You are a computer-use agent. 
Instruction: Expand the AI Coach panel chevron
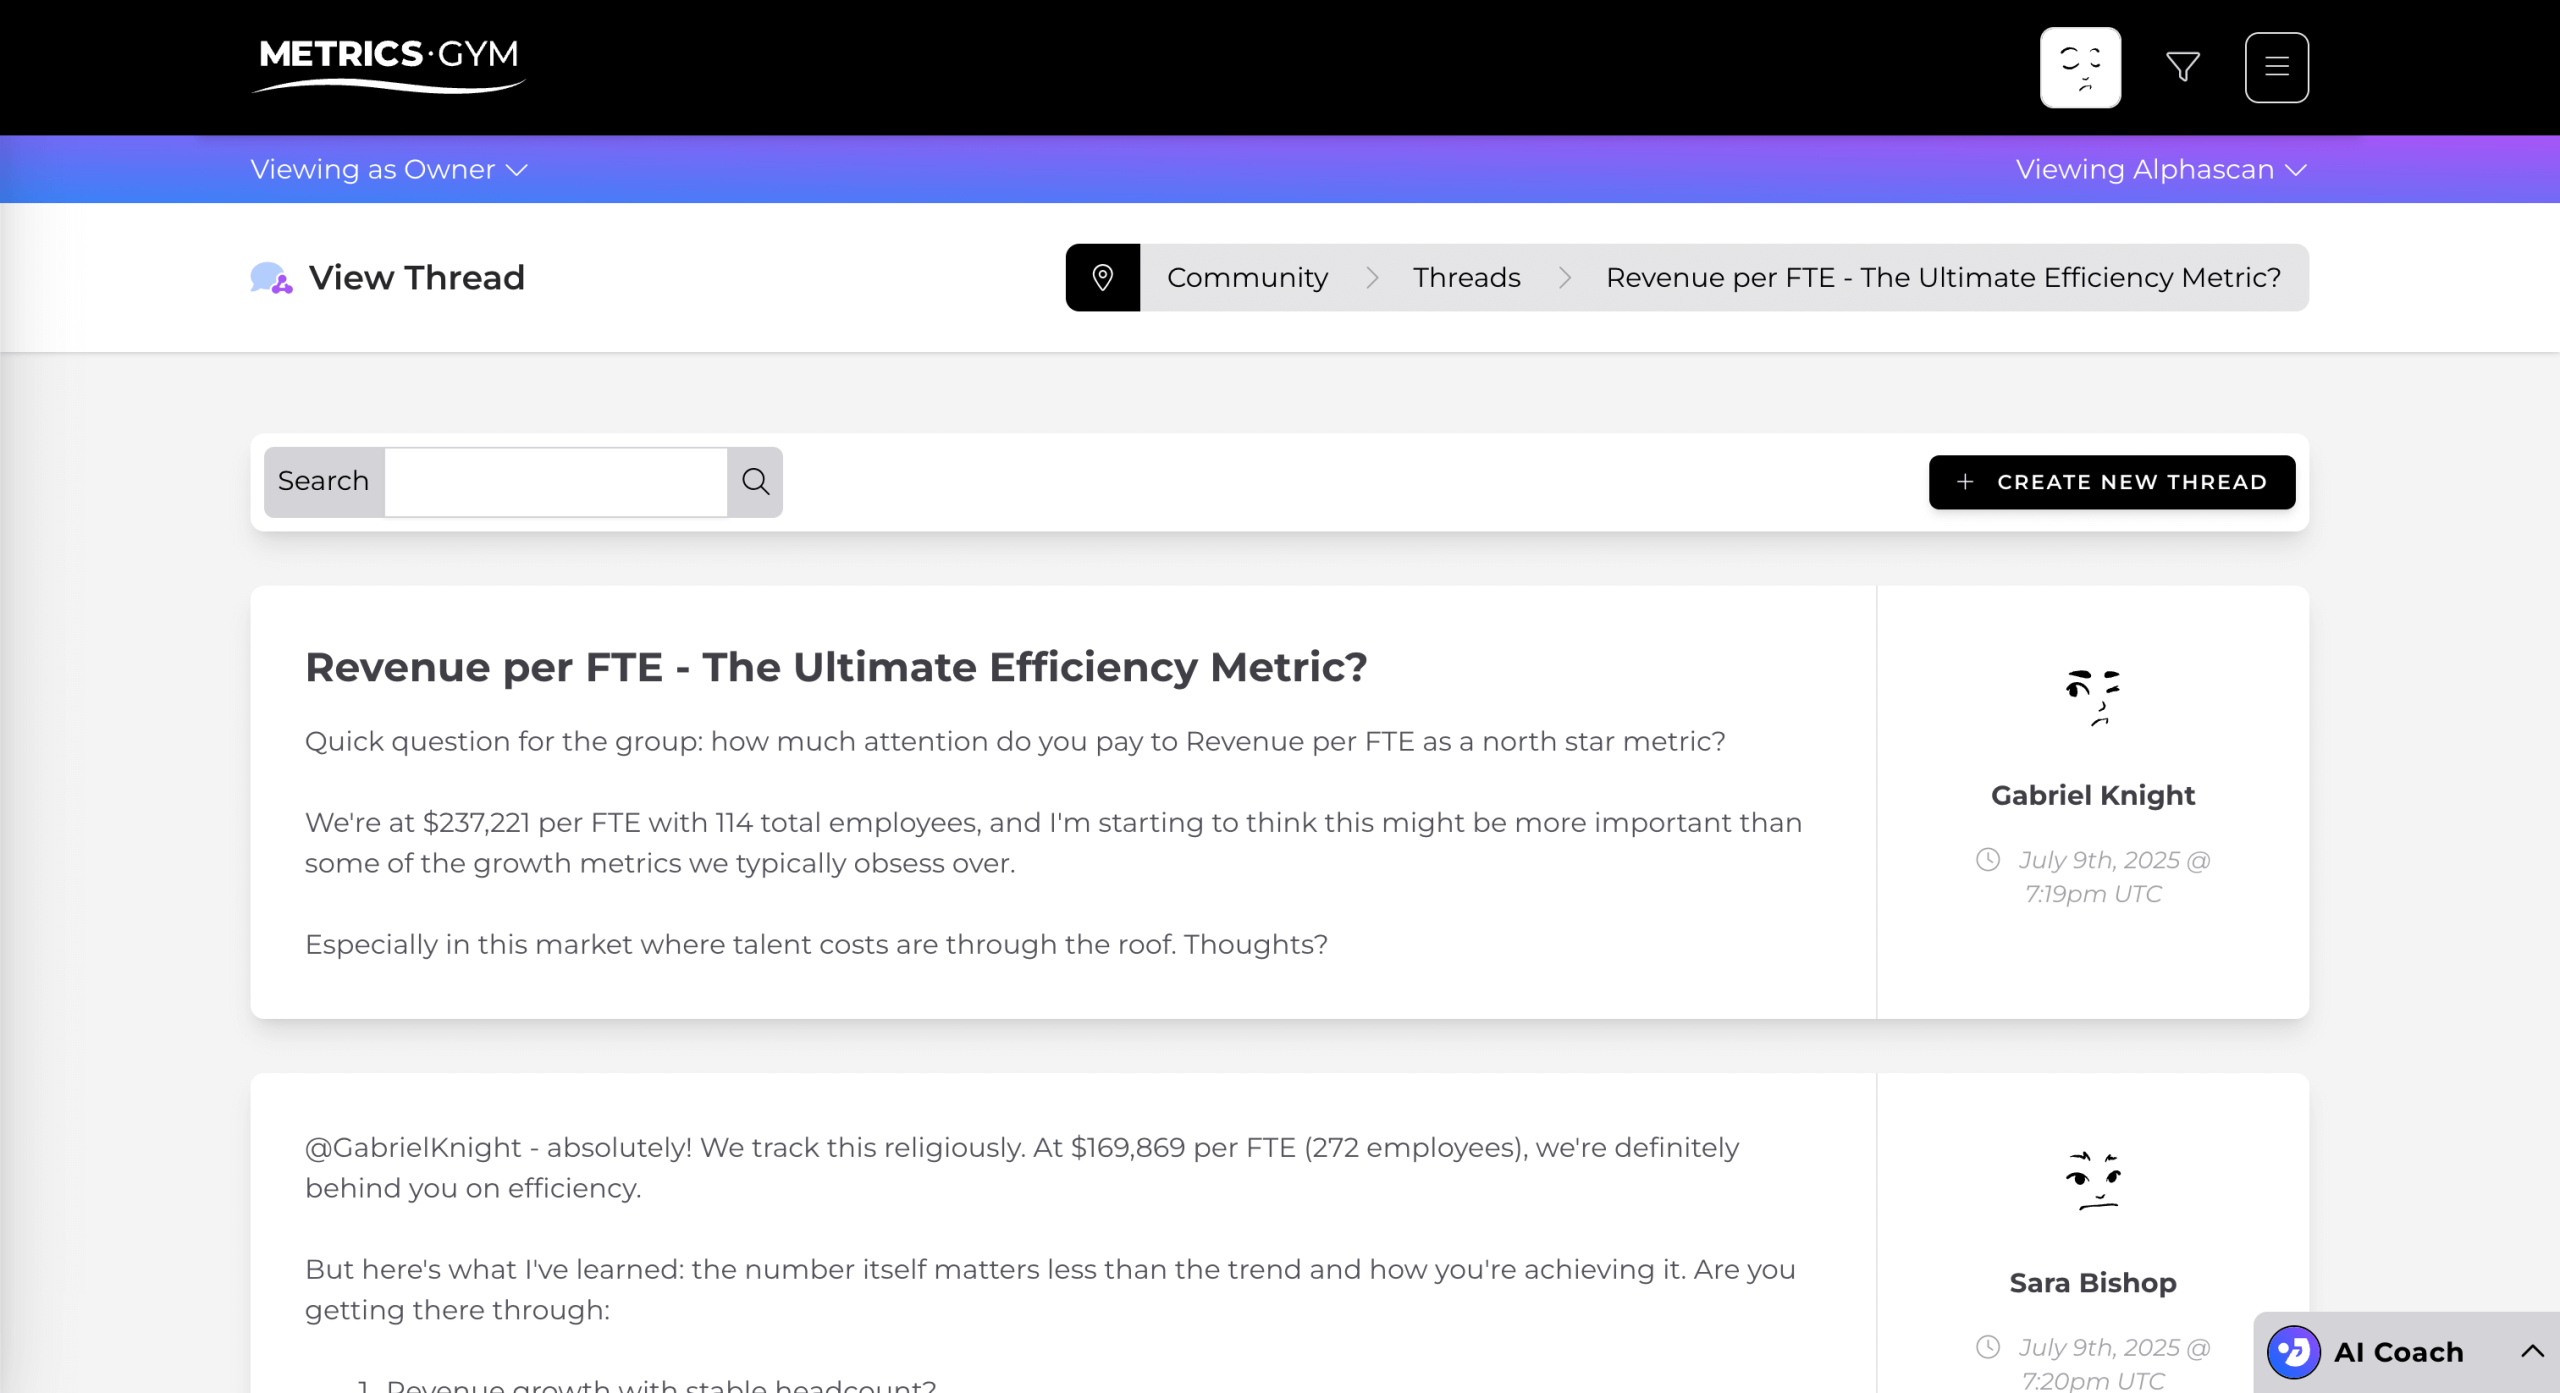(2532, 1352)
